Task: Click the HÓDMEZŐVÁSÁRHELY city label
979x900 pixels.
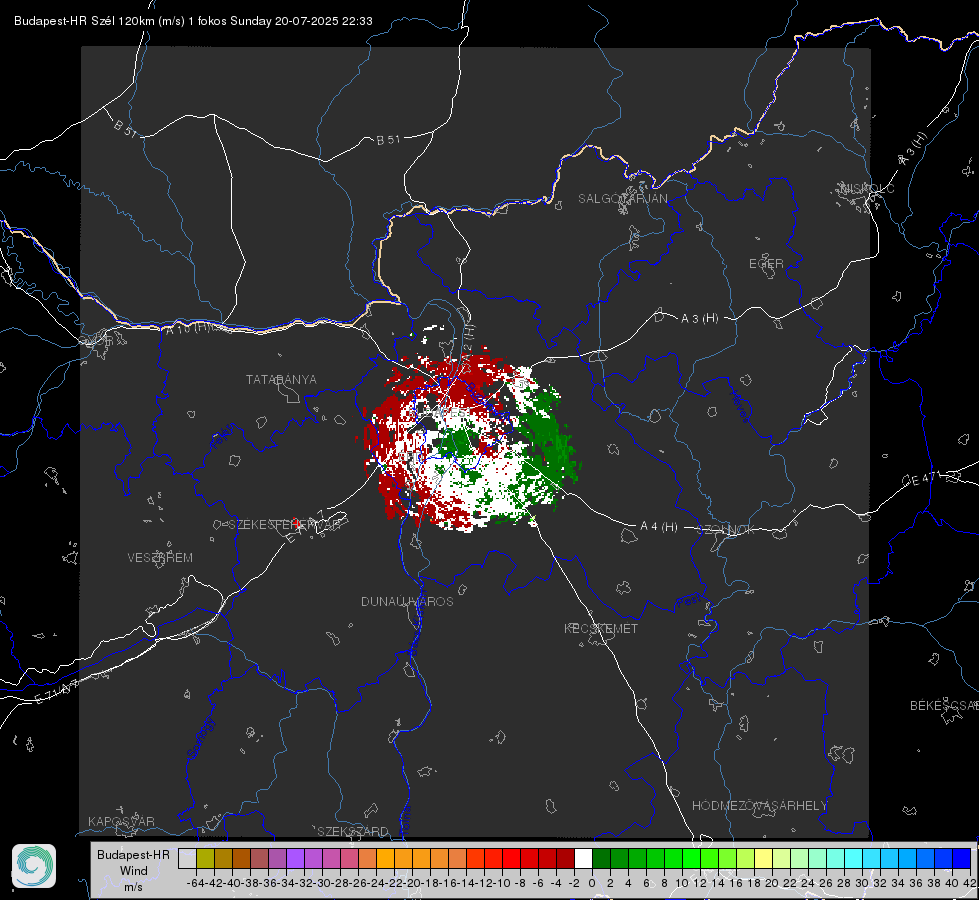Action: click(759, 805)
